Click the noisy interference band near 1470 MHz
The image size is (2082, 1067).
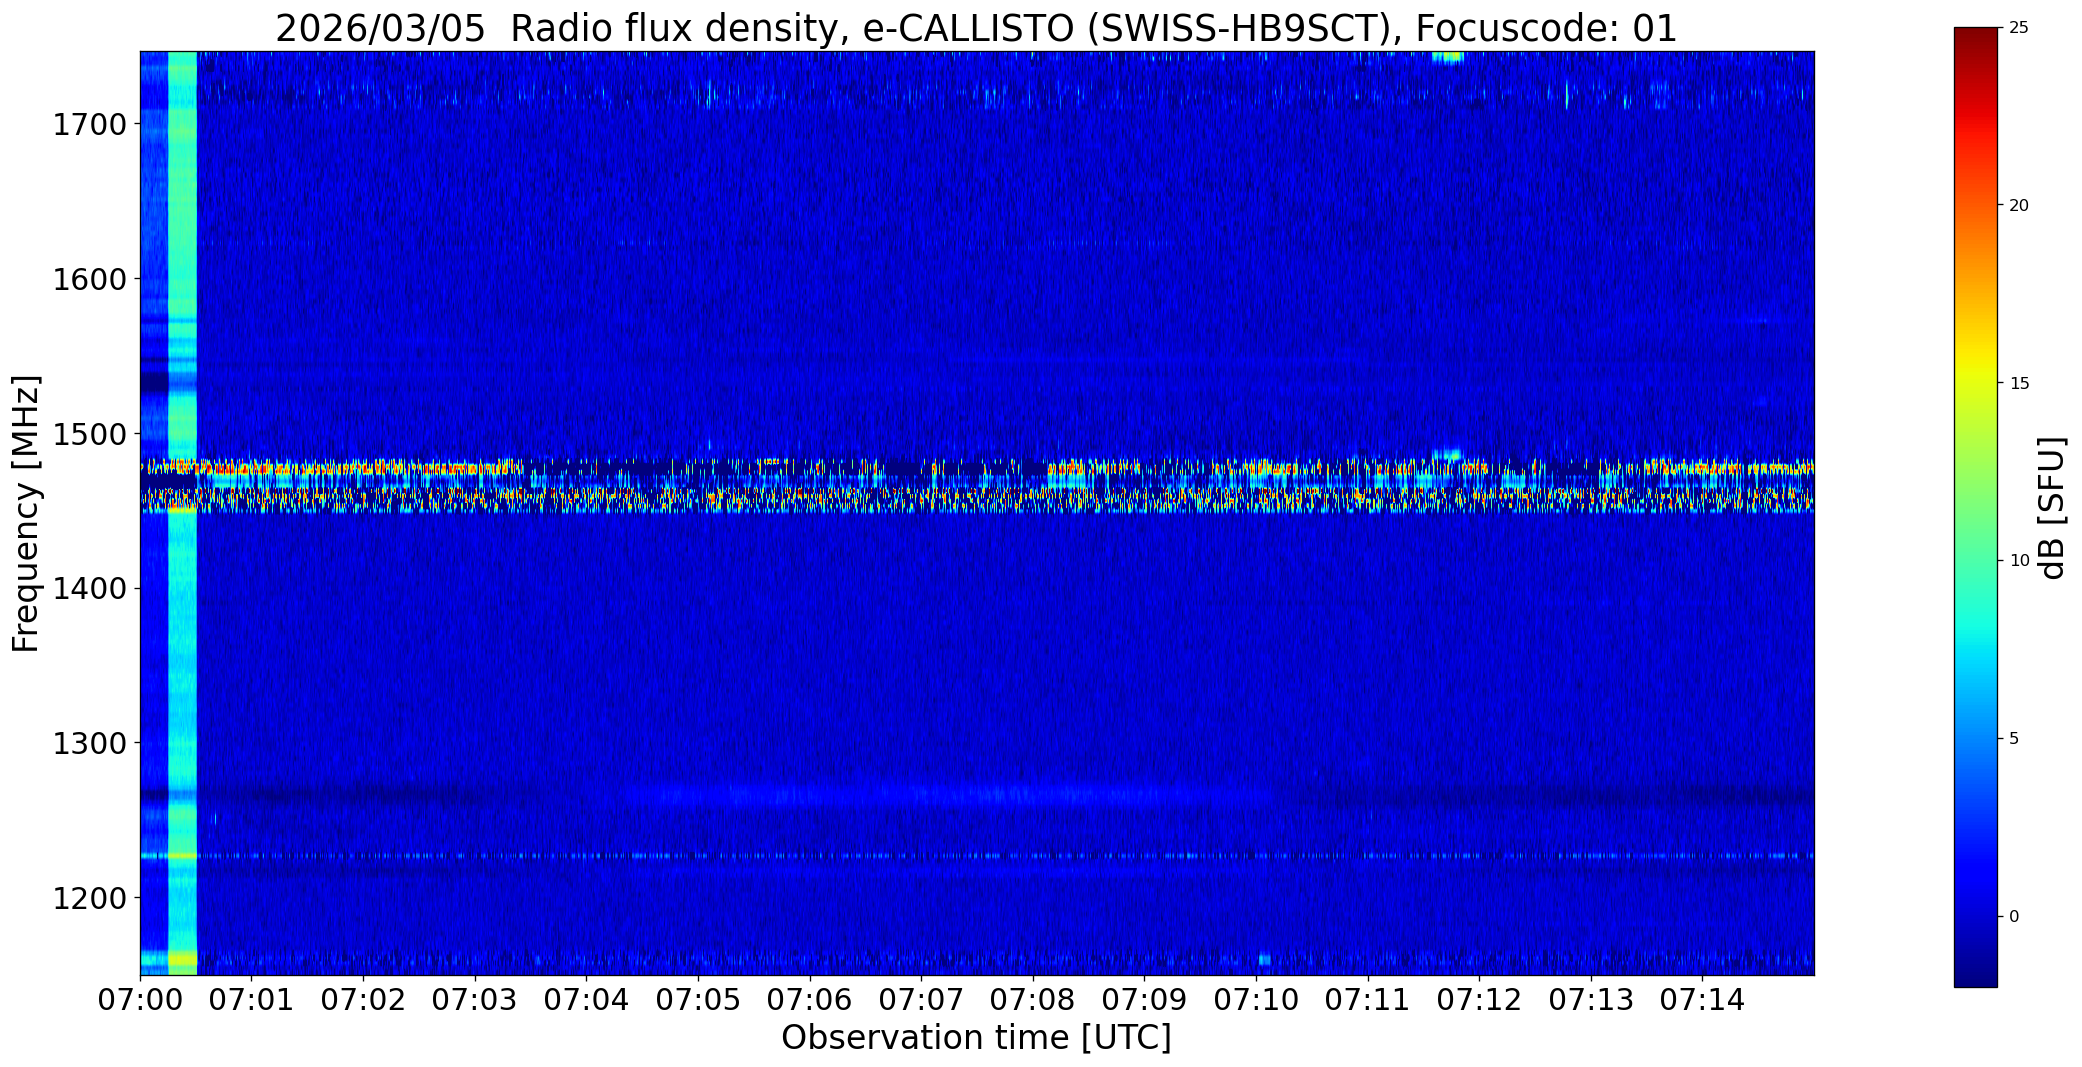(x=977, y=485)
